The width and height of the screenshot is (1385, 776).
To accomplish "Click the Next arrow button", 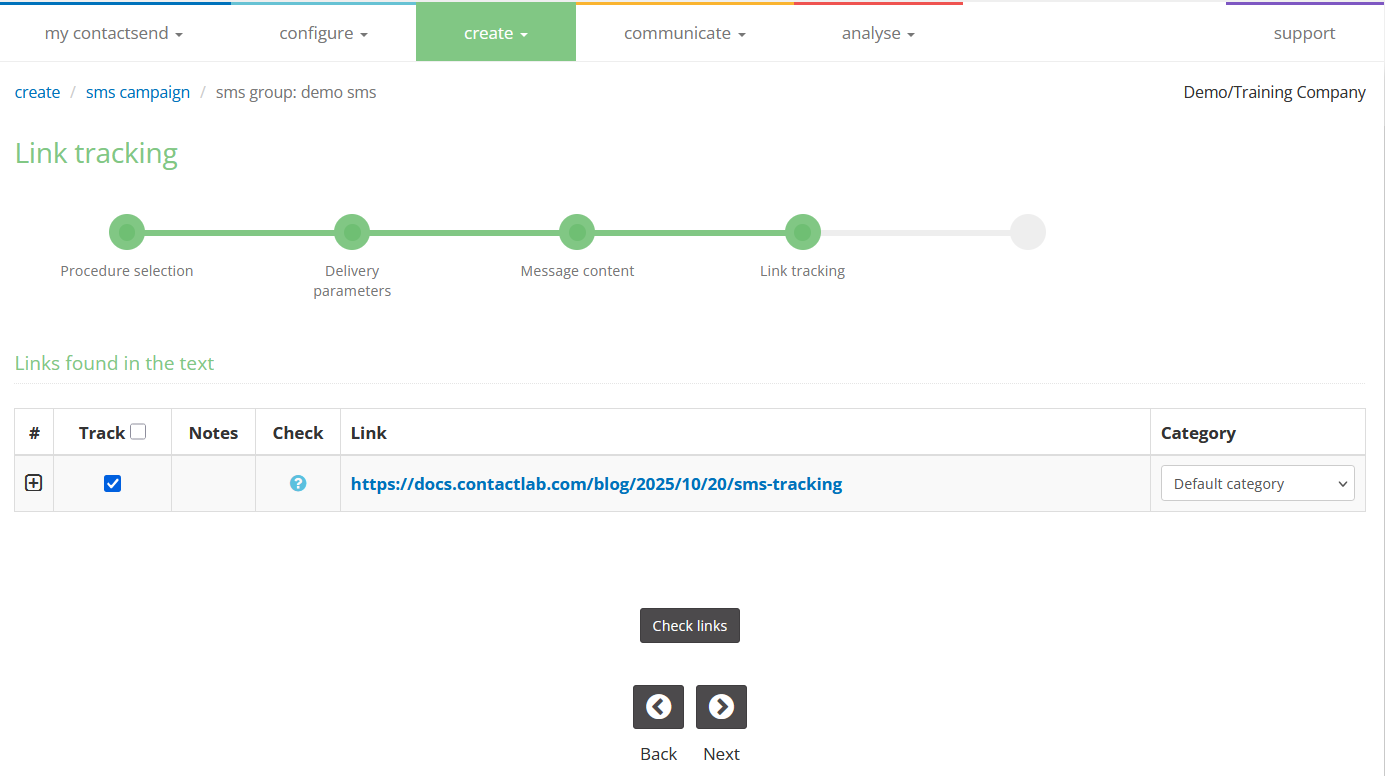I will click(721, 707).
